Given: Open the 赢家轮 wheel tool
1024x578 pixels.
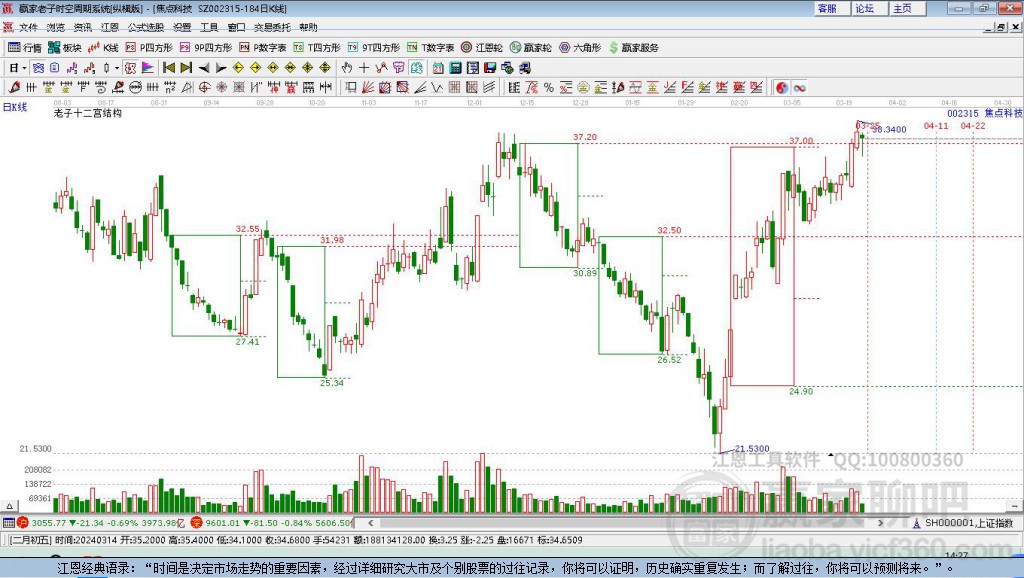Looking at the screenshot, I should click(531, 48).
